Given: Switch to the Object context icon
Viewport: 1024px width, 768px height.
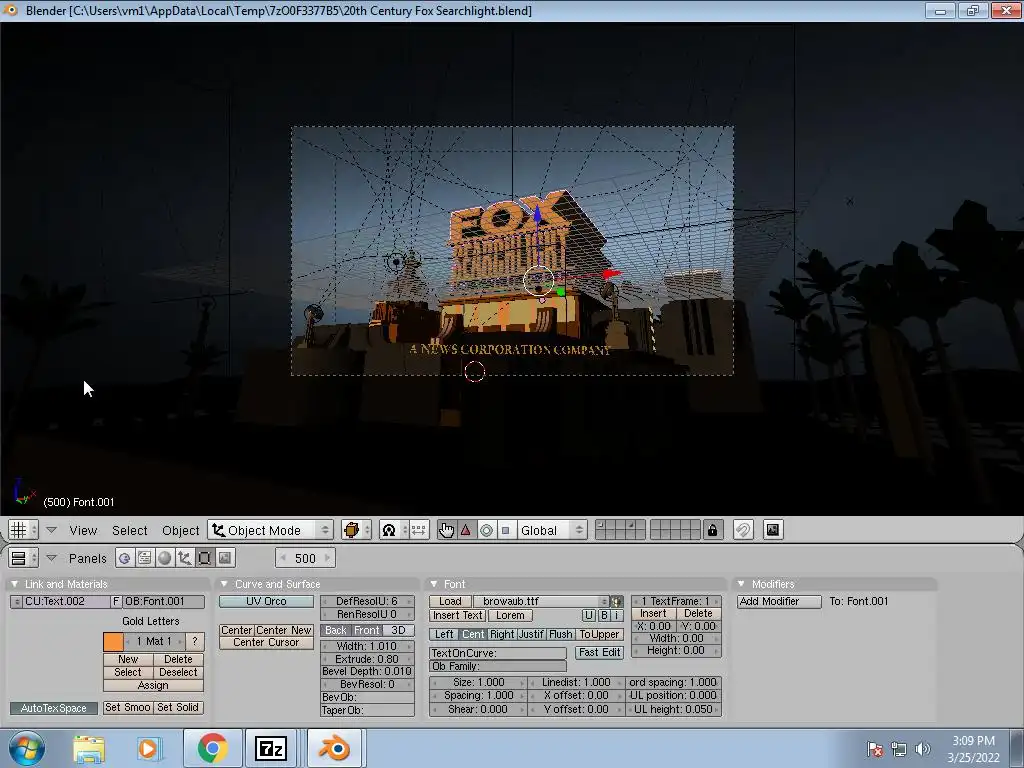Looking at the screenshot, I should 185,558.
